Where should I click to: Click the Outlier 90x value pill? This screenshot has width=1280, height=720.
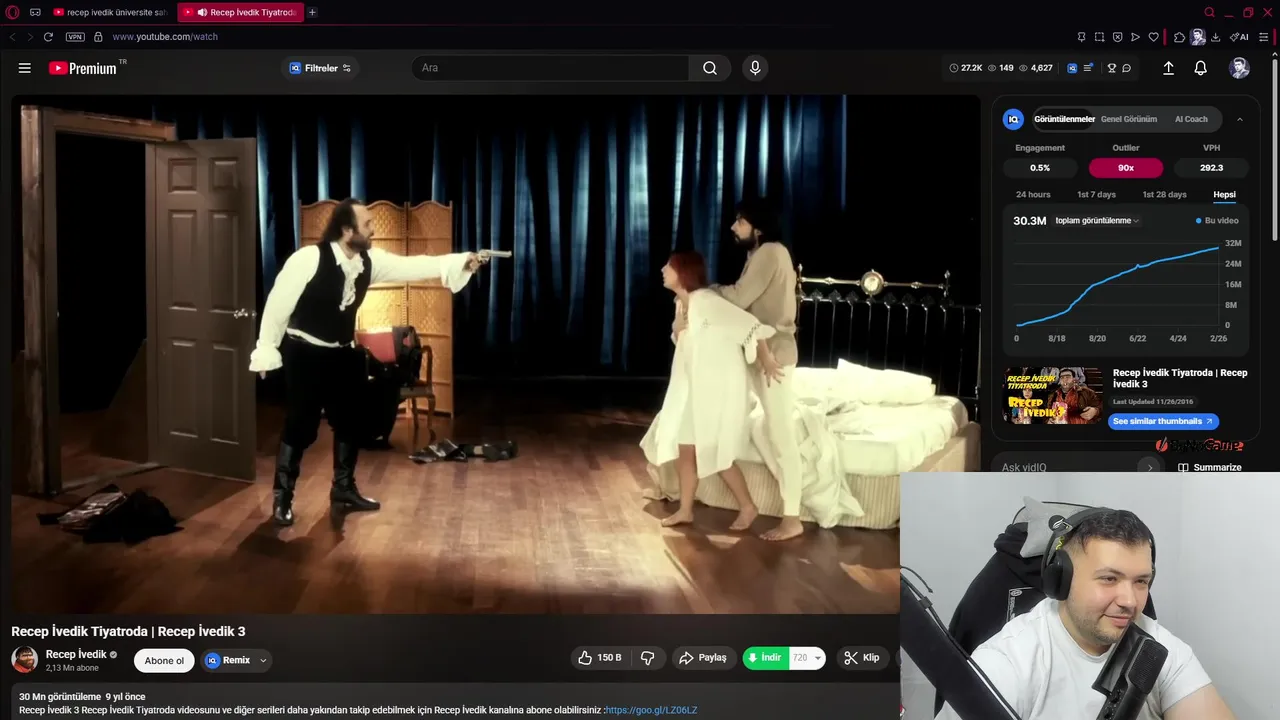[1126, 168]
